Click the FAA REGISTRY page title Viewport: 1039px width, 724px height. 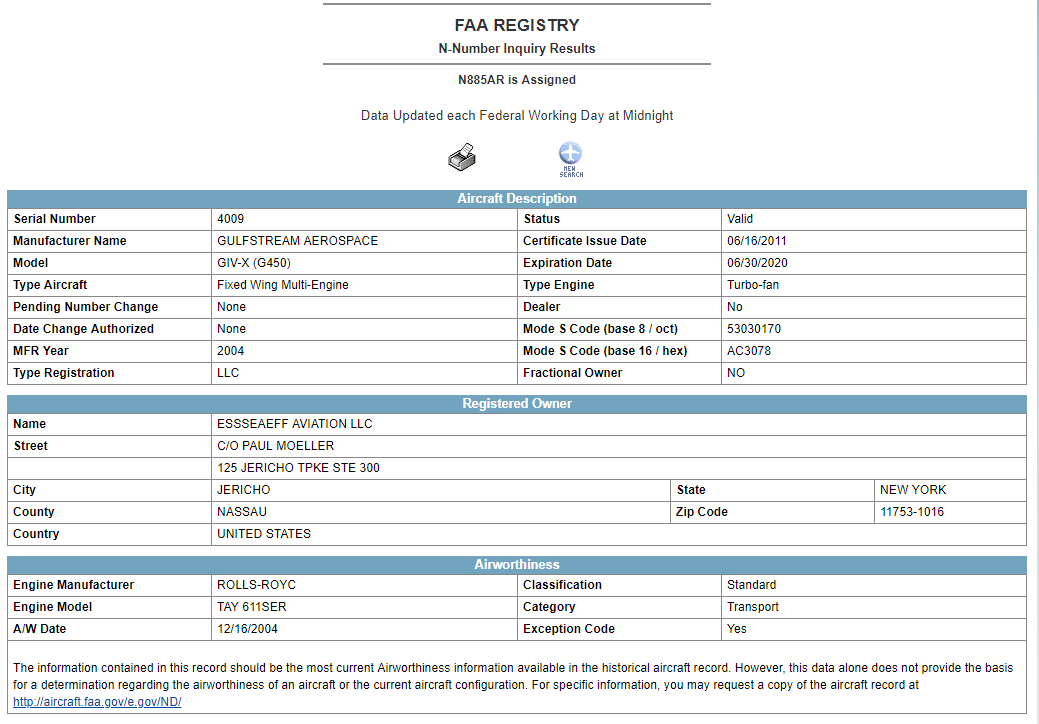pyautogui.click(x=517, y=25)
